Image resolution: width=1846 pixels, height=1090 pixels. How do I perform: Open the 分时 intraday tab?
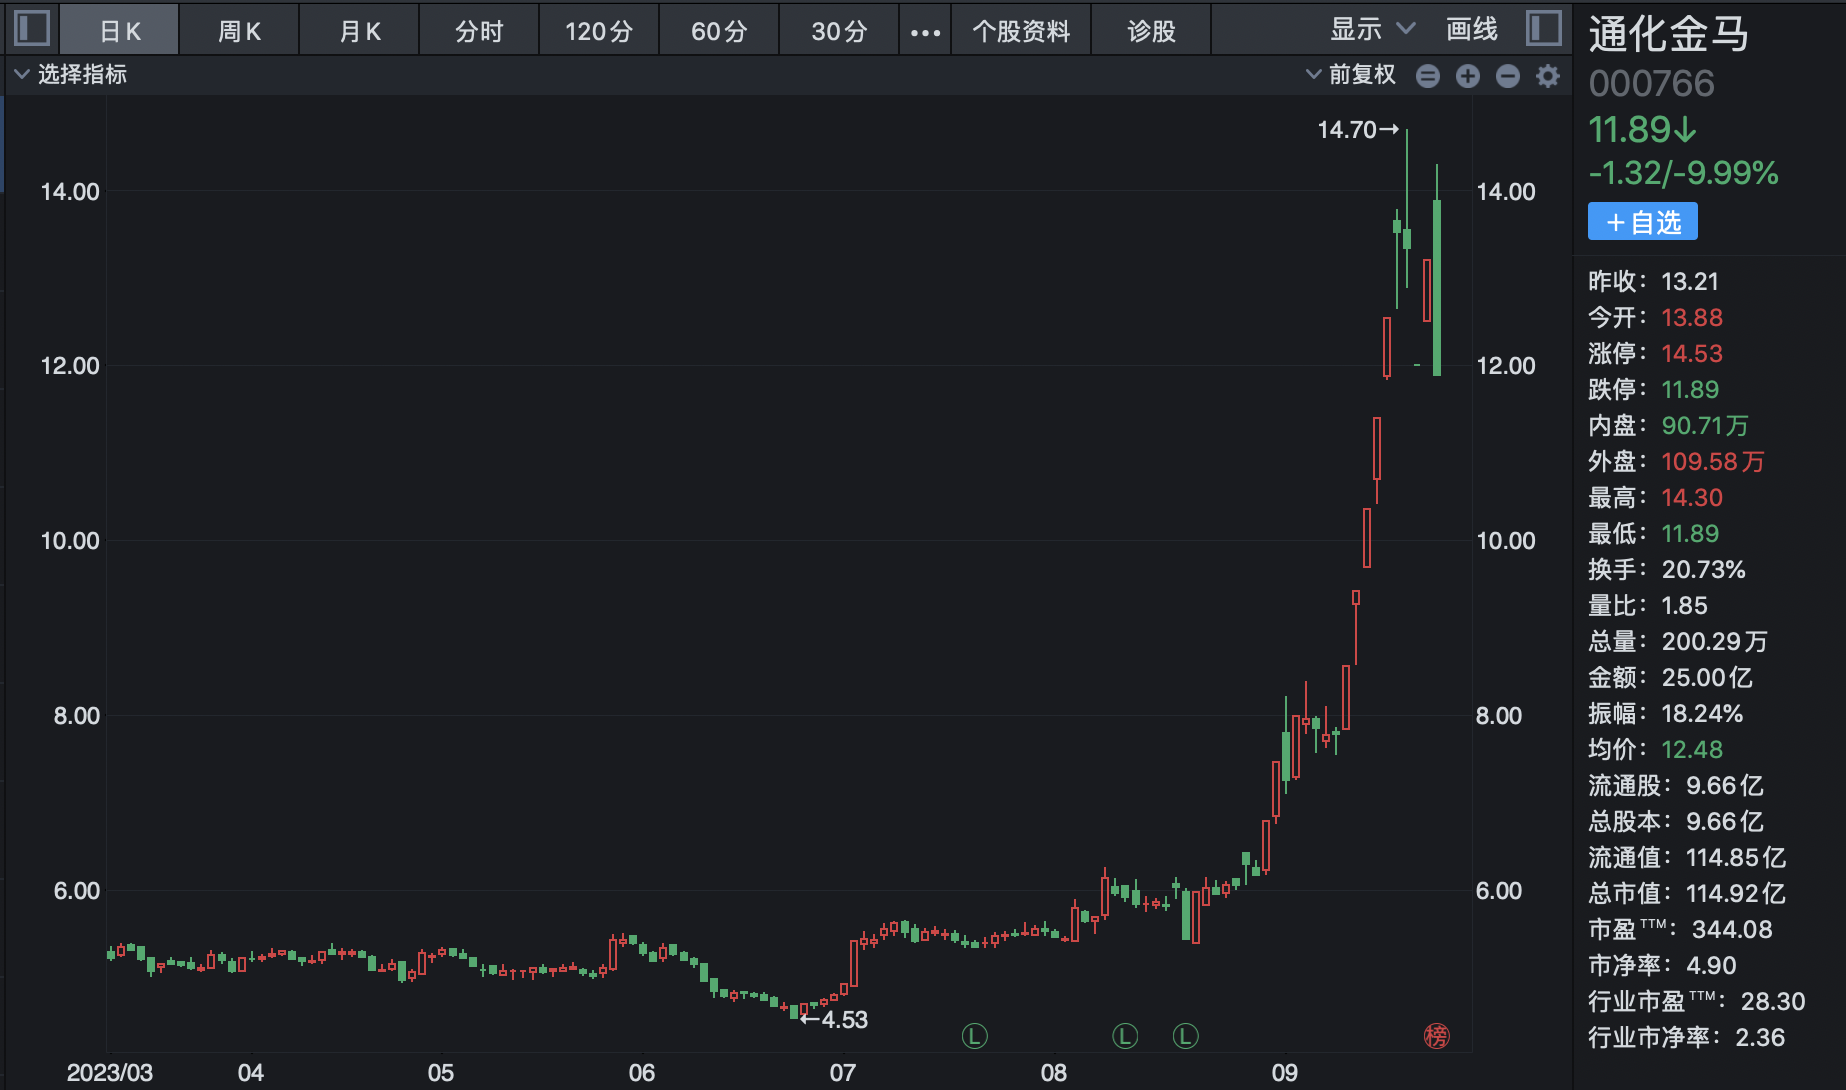click(x=479, y=30)
